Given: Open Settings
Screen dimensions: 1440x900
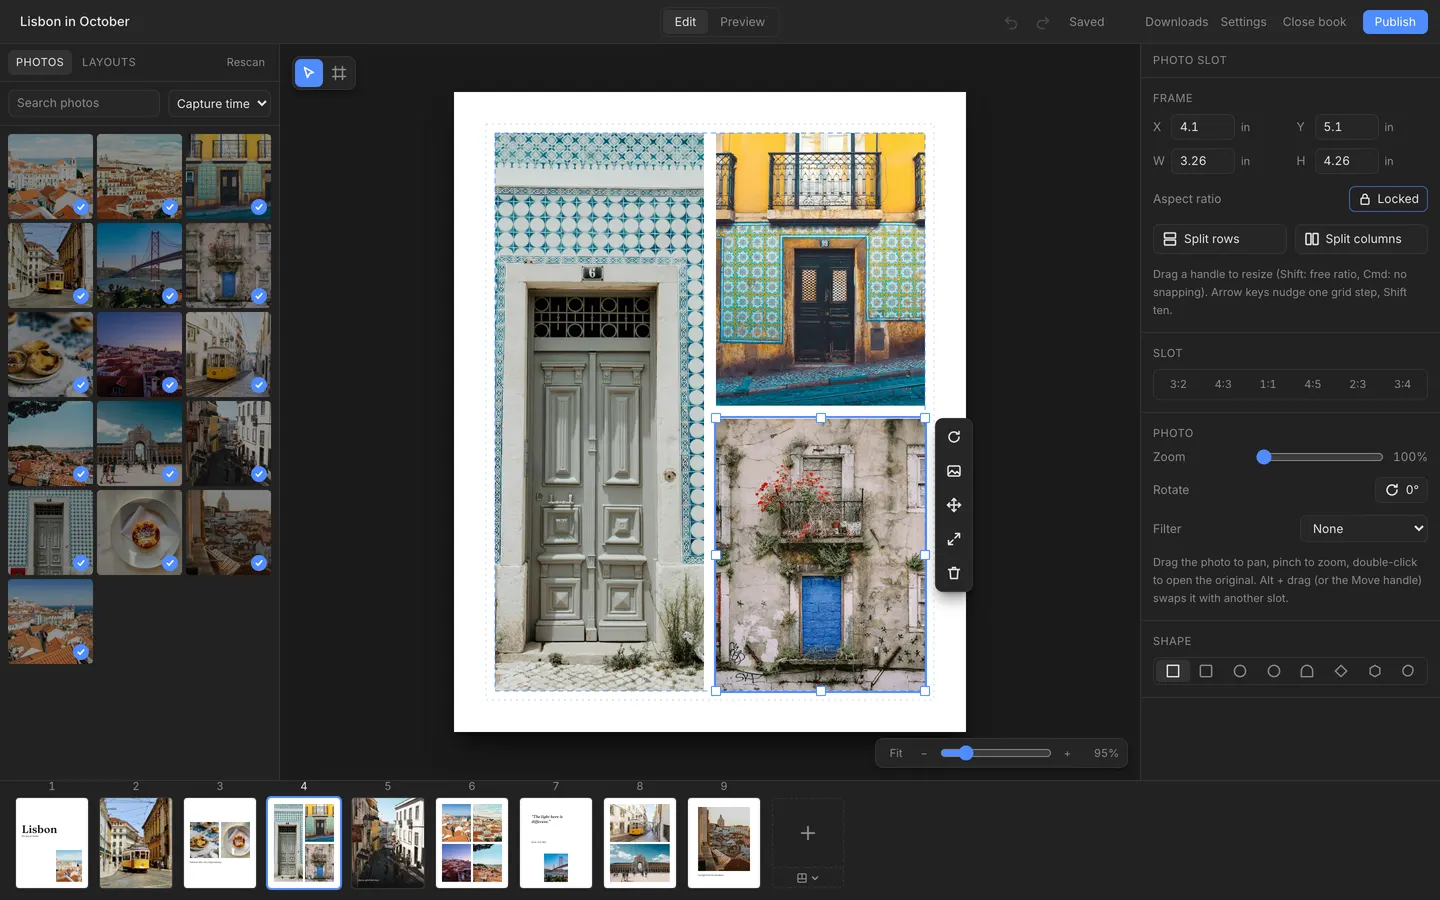Looking at the screenshot, I should click(x=1243, y=22).
